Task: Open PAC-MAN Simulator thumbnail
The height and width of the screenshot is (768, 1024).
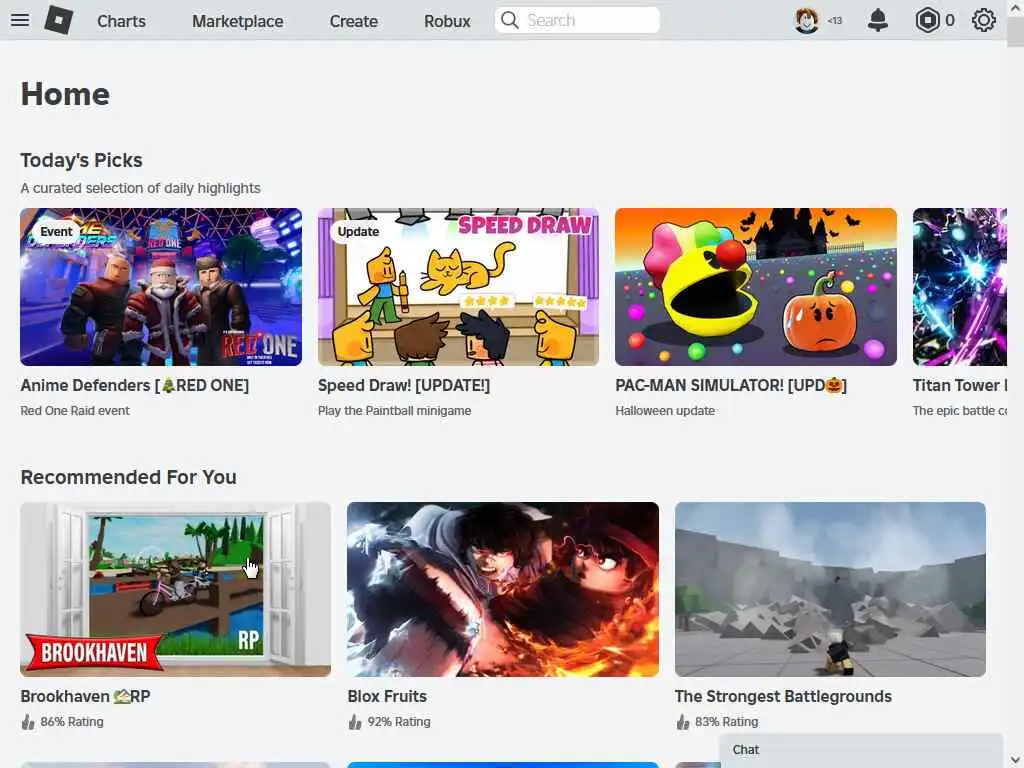Action: (756, 287)
